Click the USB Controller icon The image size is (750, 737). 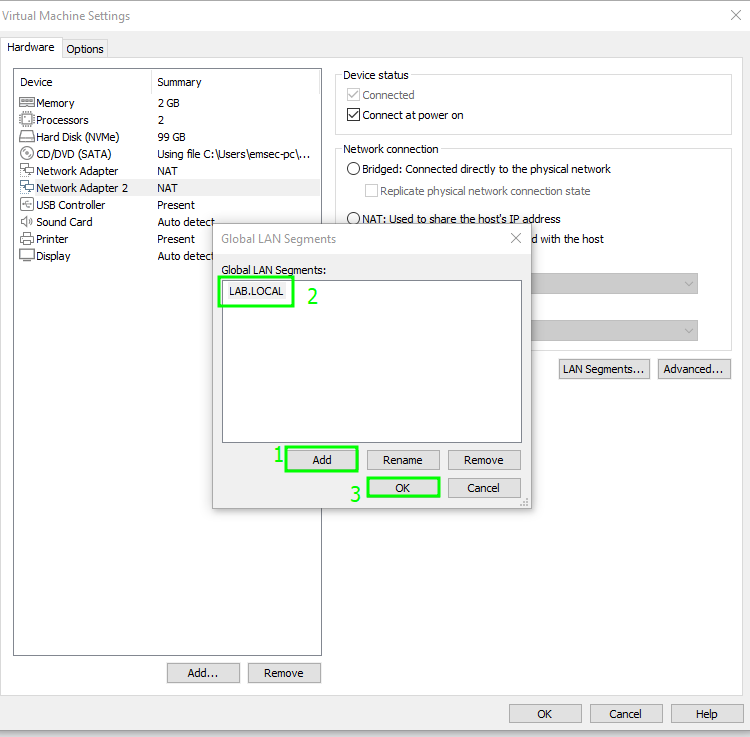[x=27, y=204]
